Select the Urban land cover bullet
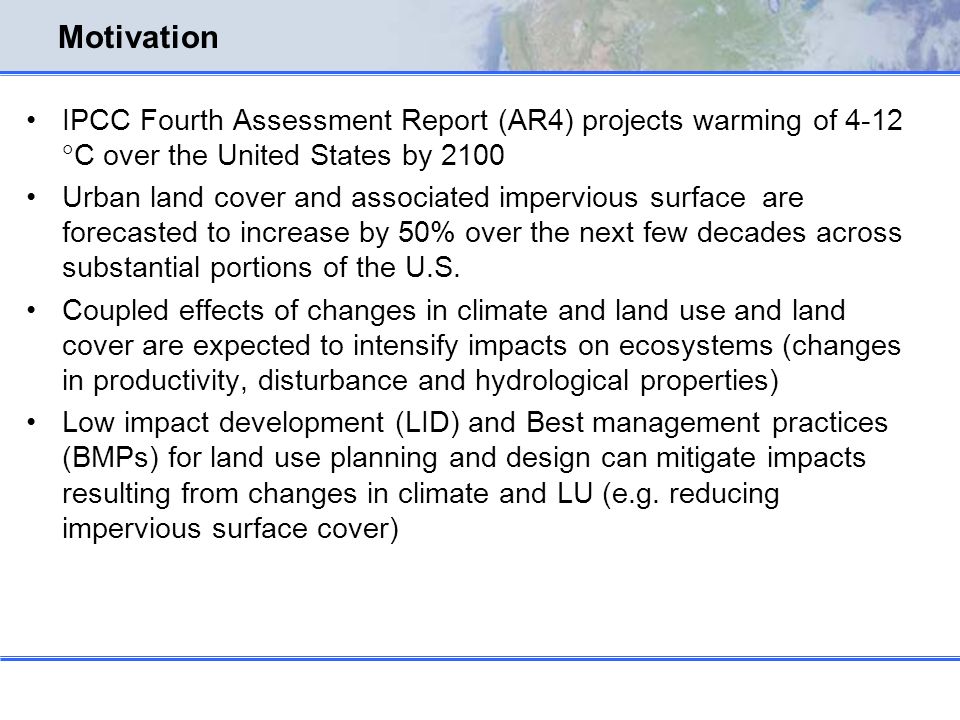 coord(482,233)
